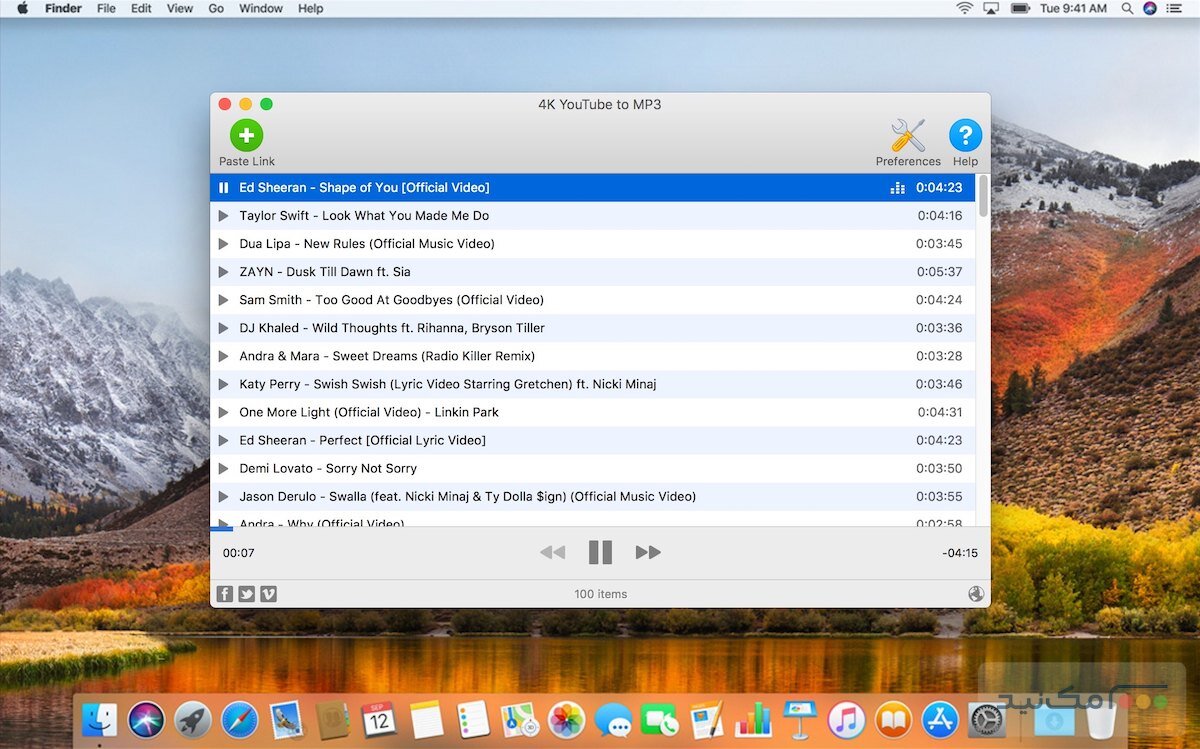Play 'Taylor Swift - Look What You Made Me Do'
Screen dimensions: 1200x749
coord(223,215)
